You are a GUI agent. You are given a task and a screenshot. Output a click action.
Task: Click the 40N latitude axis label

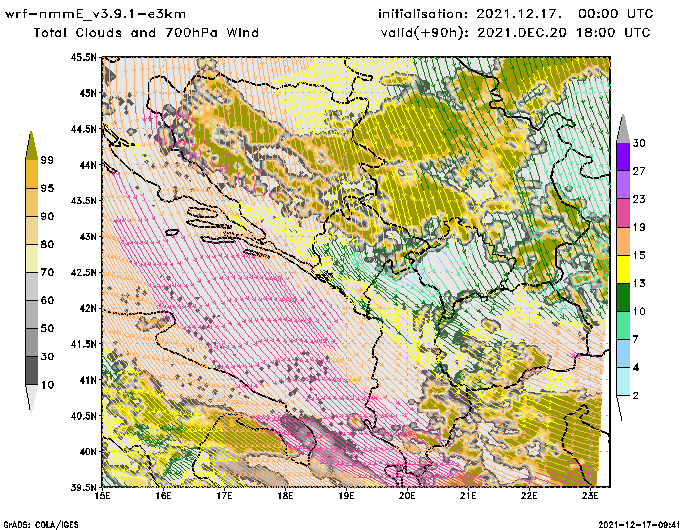point(88,451)
